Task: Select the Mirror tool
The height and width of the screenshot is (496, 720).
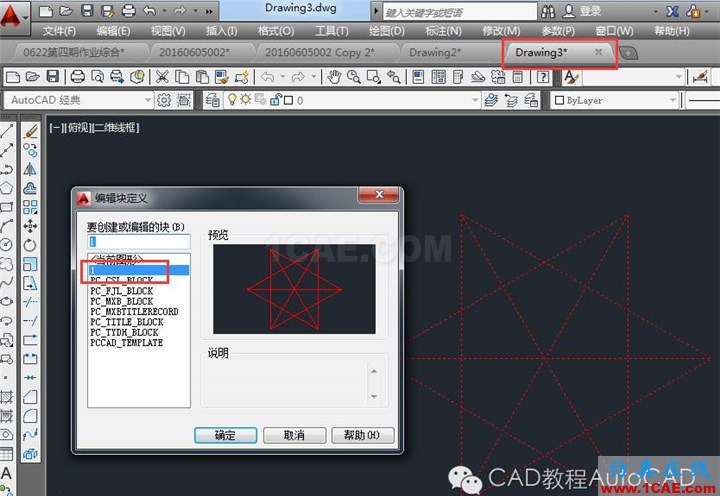Action: [x=31, y=169]
